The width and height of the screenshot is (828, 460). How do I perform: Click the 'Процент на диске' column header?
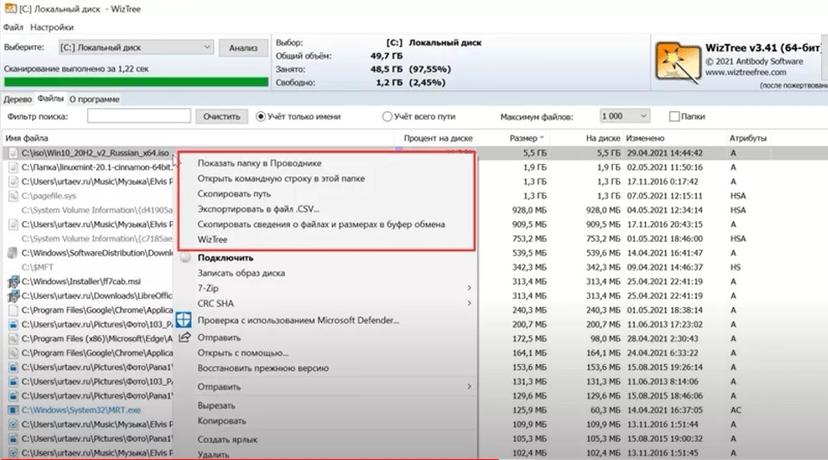click(438, 138)
